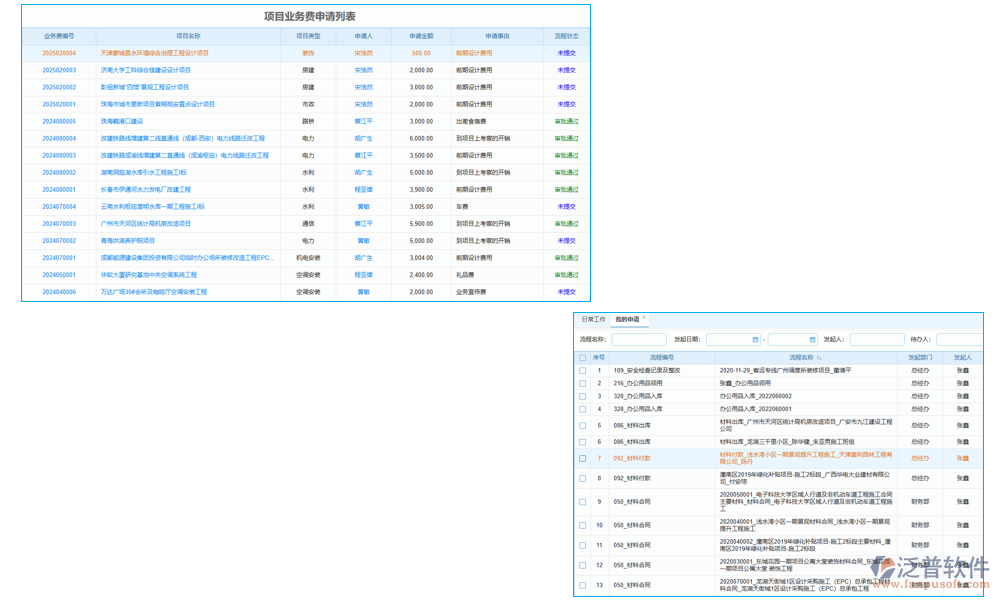The image size is (1000, 600).
Task: Select the 我的申请 tab
Action: point(627,319)
